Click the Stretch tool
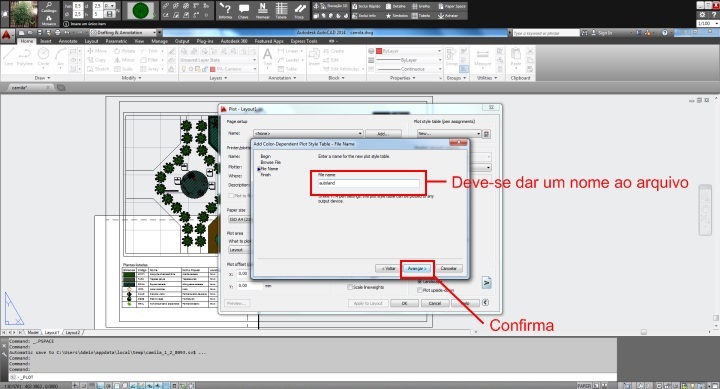720x389 pixels. click(98, 69)
